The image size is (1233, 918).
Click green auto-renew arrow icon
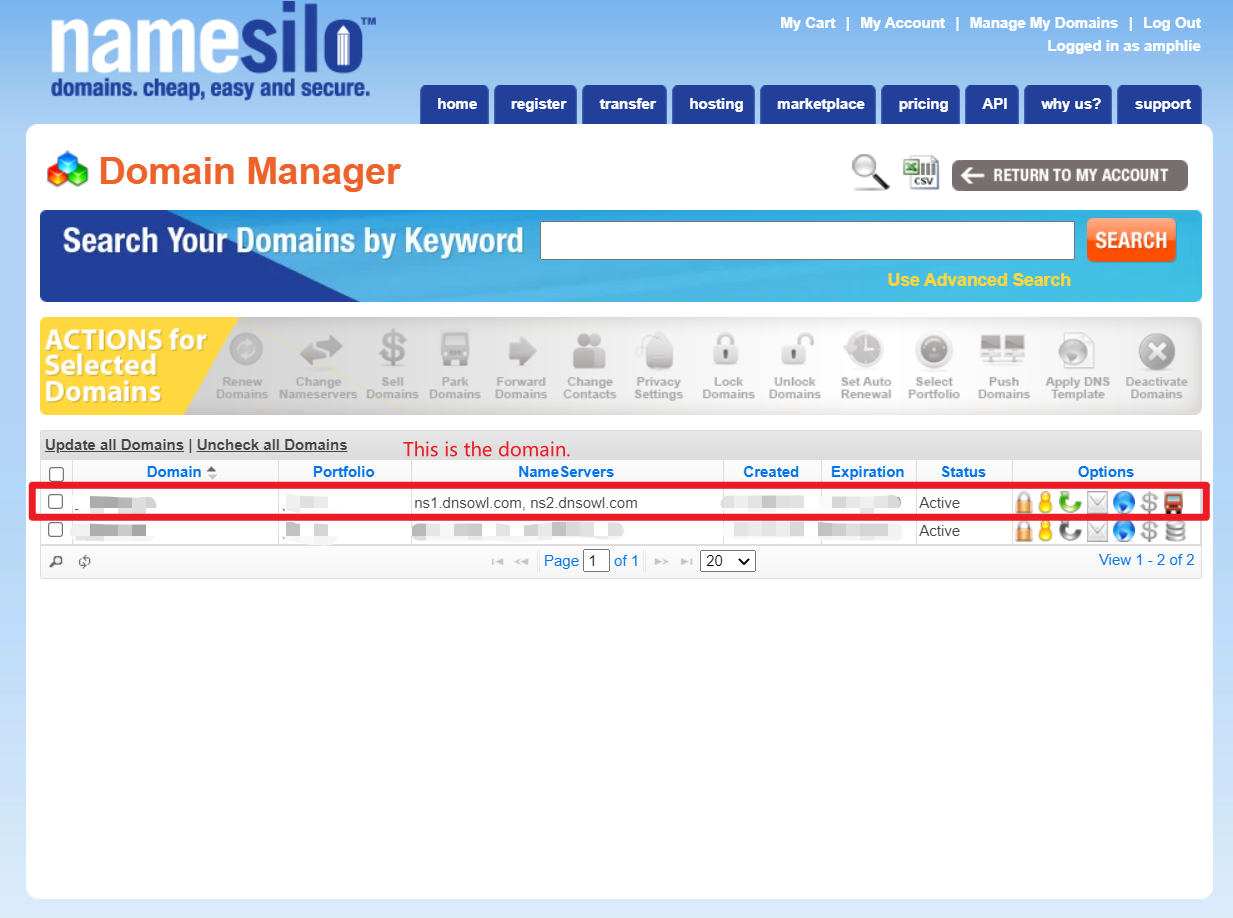(1070, 502)
